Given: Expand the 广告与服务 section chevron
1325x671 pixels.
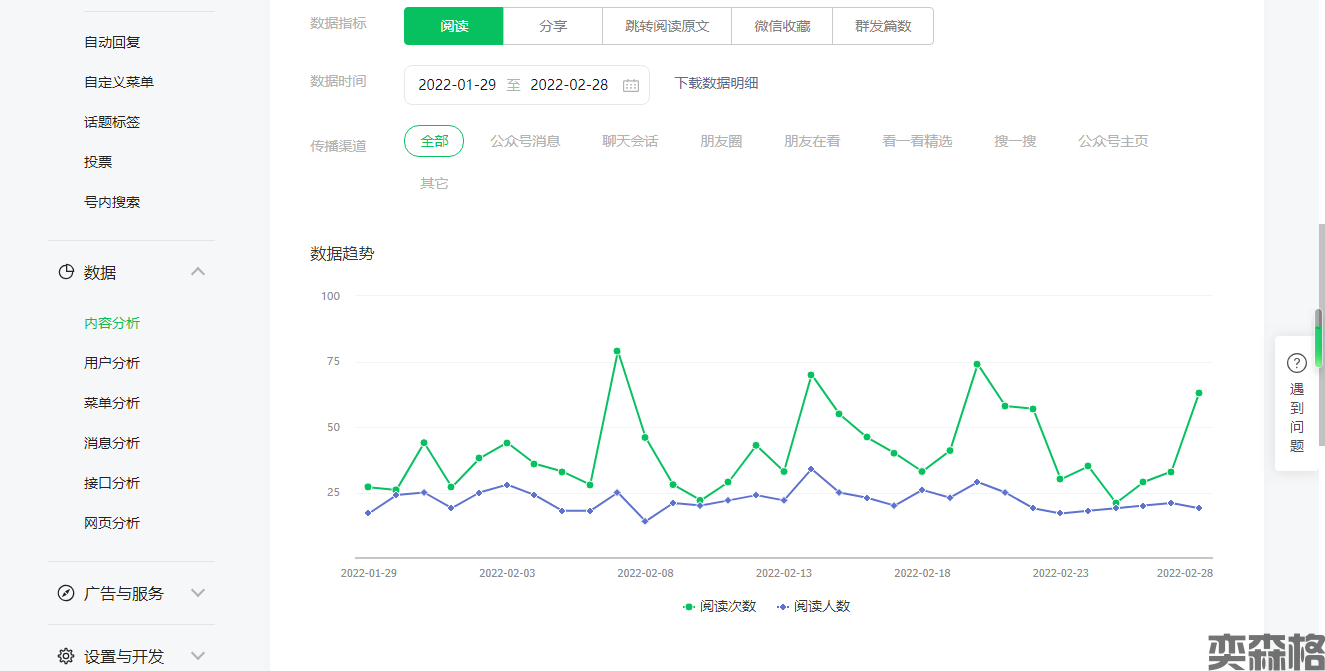Looking at the screenshot, I should coord(198,593).
